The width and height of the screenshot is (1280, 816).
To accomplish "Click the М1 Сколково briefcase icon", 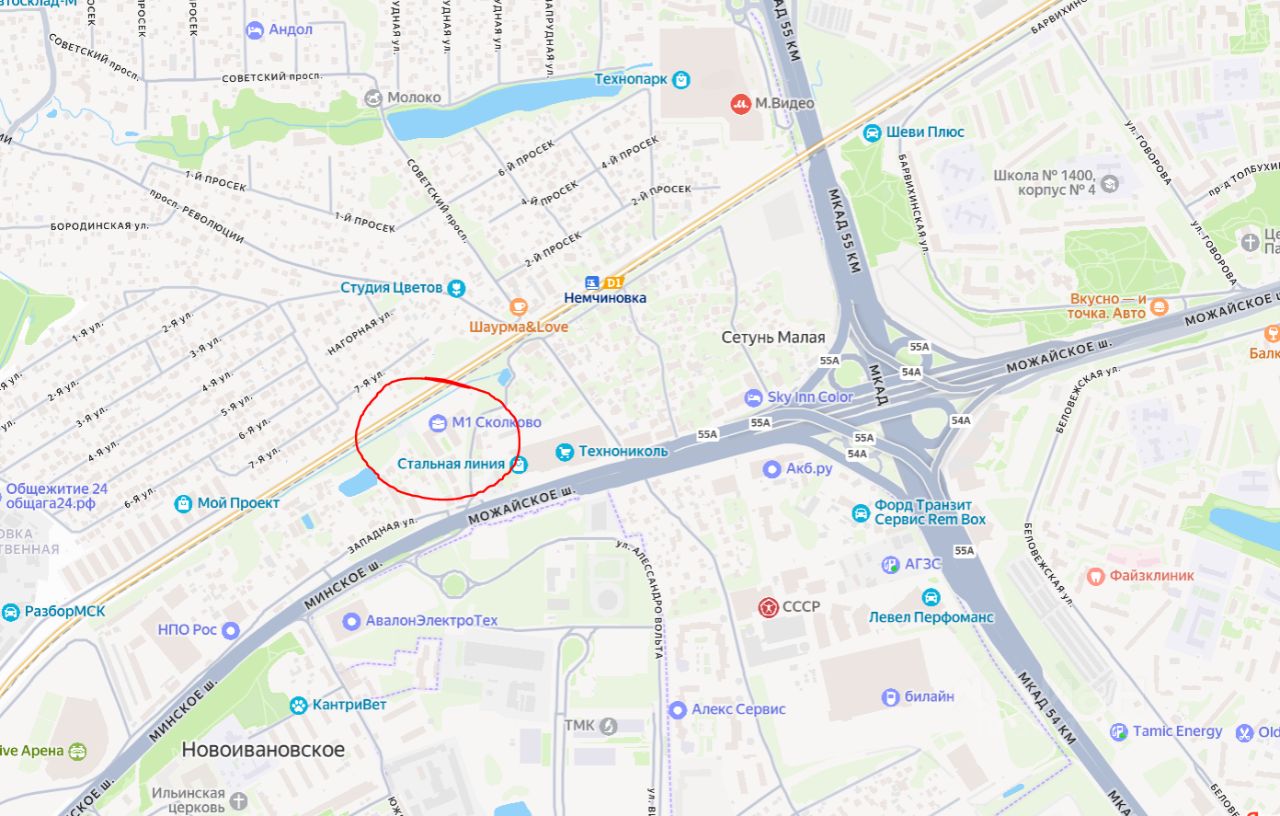I will pyautogui.click(x=438, y=423).
